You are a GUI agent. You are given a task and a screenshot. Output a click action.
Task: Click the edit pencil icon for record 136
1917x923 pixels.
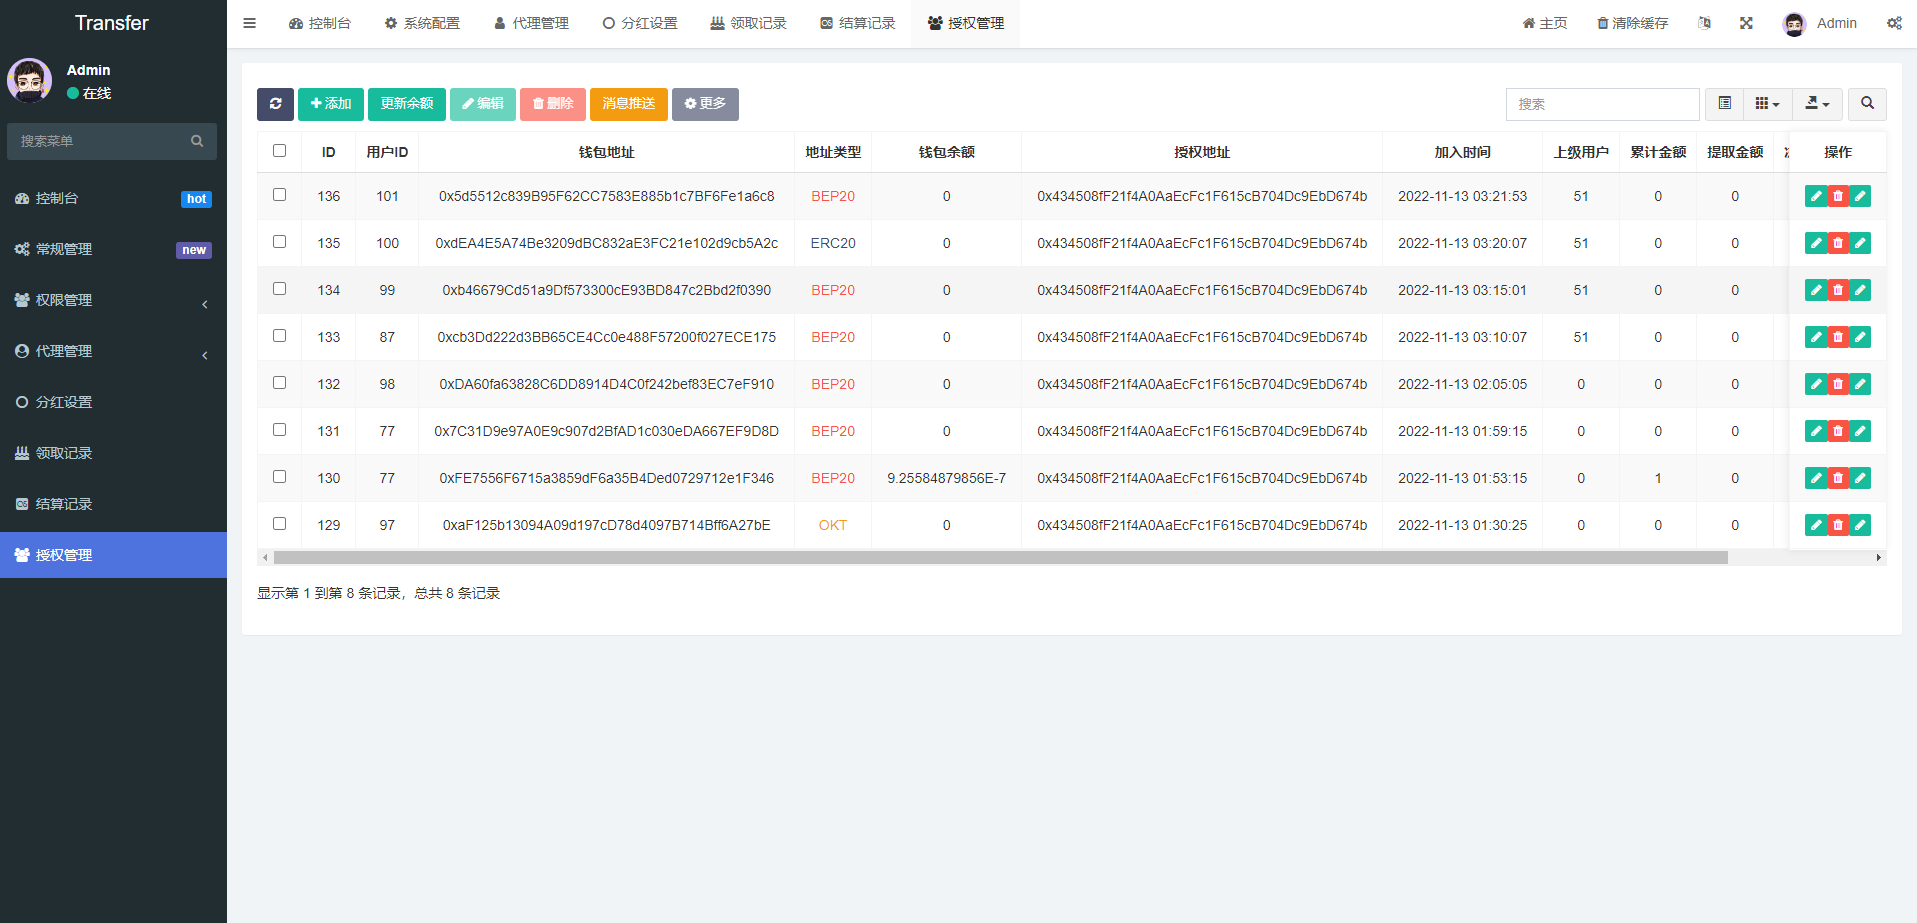pyautogui.click(x=1816, y=196)
